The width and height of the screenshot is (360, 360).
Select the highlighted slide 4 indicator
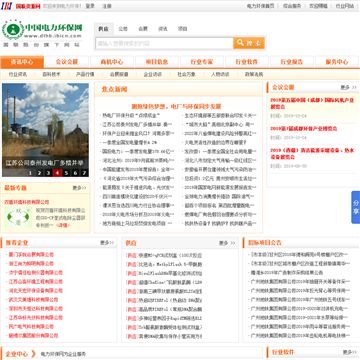coord(57,173)
